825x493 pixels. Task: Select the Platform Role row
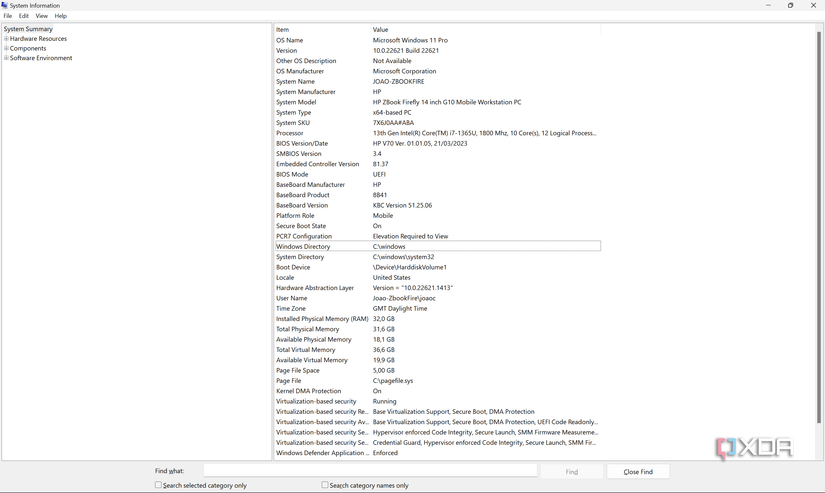[437, 216]
